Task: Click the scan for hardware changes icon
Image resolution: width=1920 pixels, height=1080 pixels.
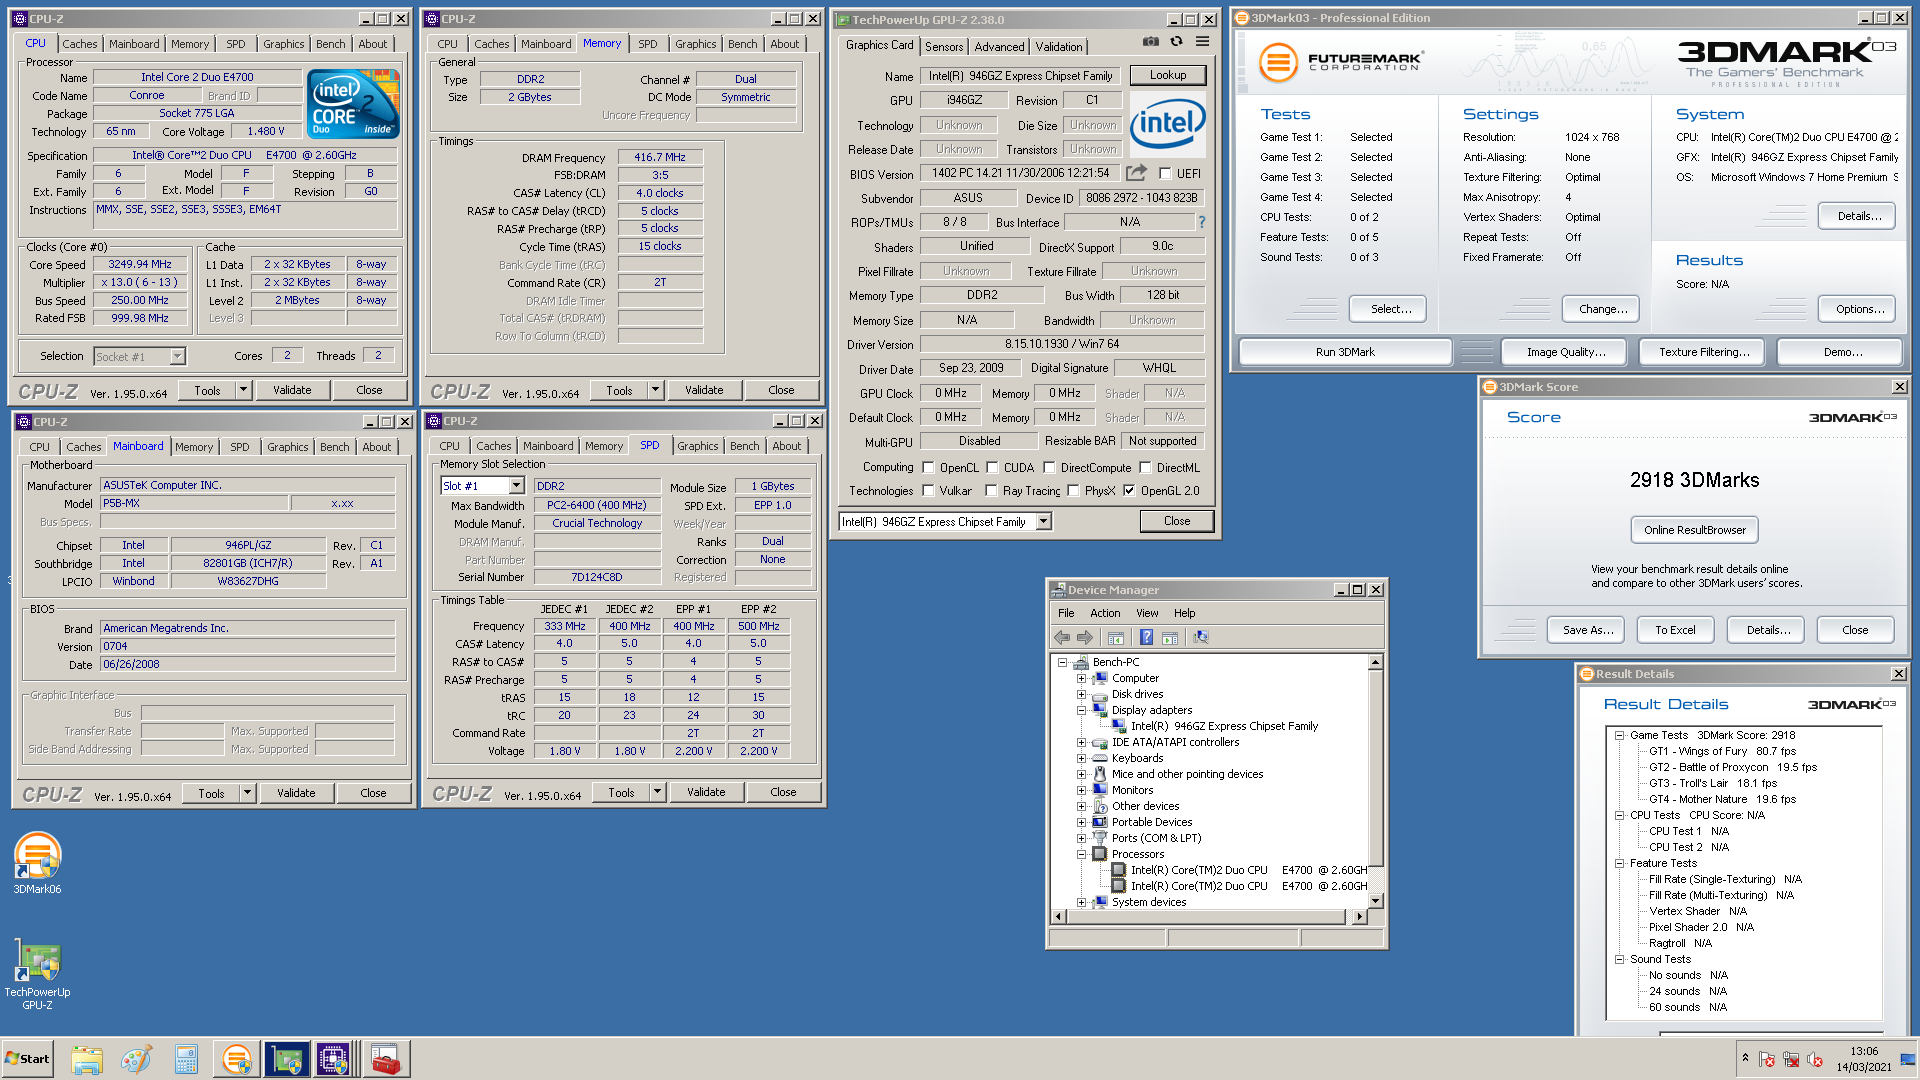Action: [1201, 637]
